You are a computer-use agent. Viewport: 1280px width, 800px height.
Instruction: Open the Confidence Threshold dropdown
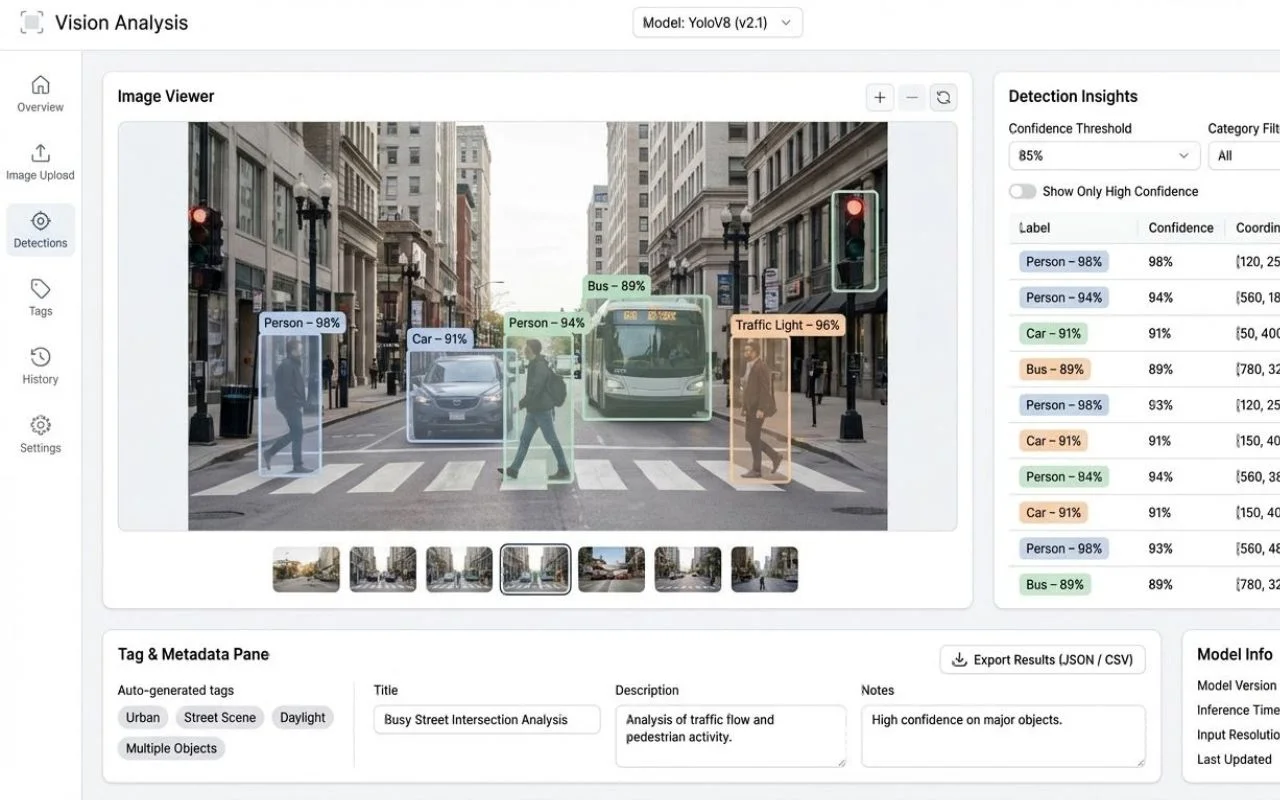[1103, 155]
